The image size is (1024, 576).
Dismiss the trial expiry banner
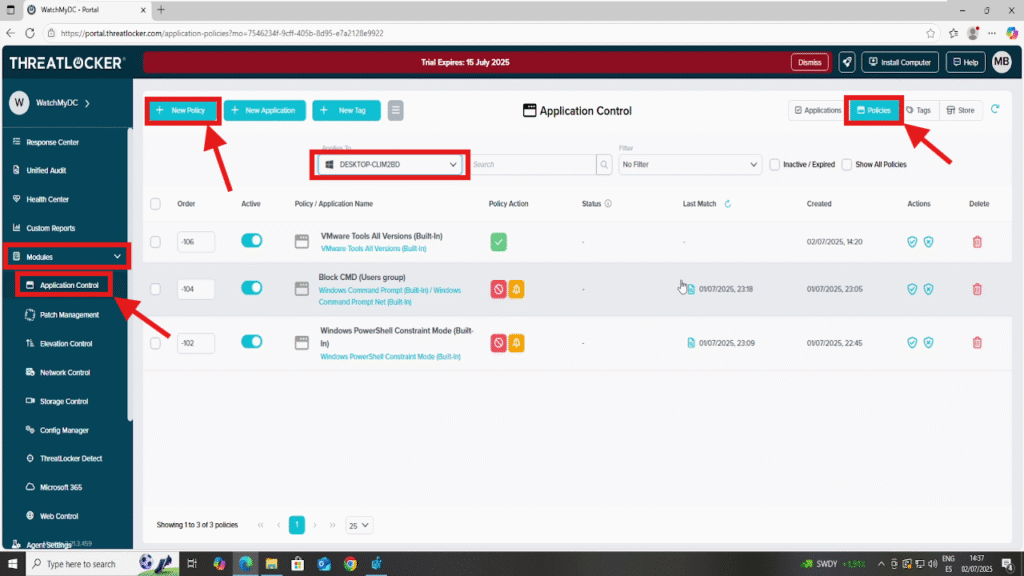810,62
